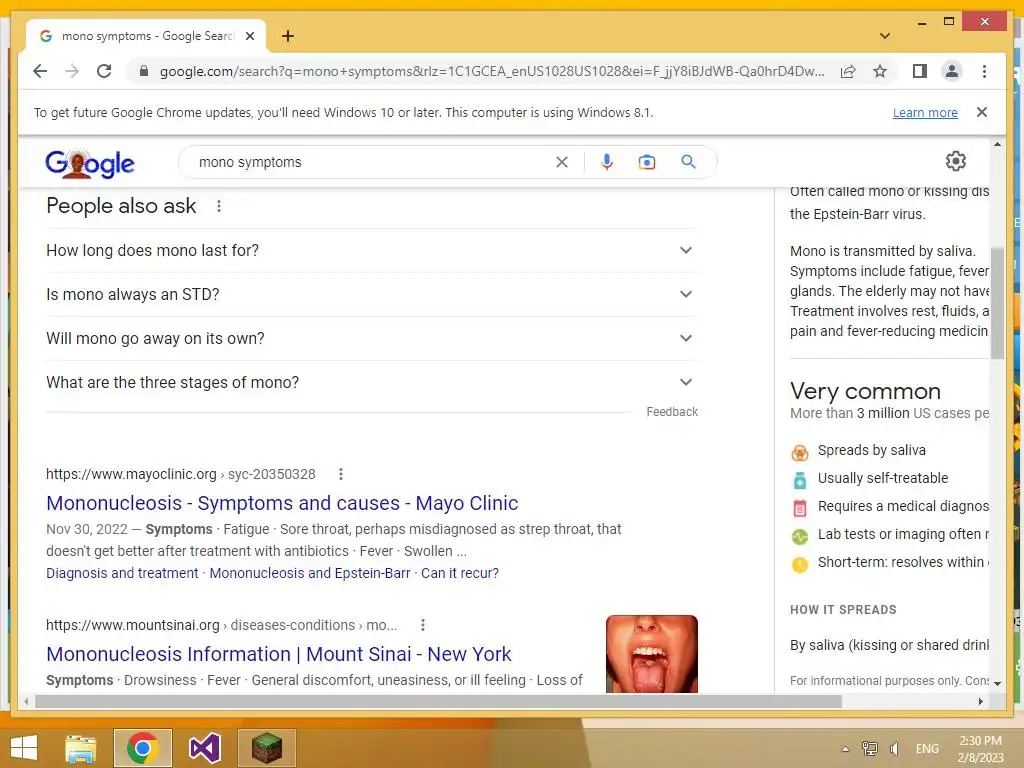
Task: Open Mononucleosis and Epstein-Barr sublink
Action: coord(310,573)
